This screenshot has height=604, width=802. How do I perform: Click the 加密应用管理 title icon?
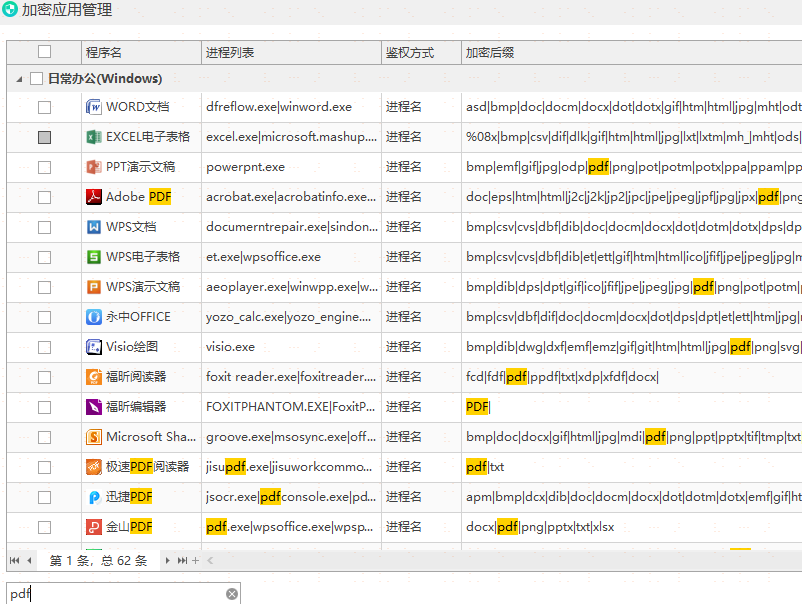(9, 8)
